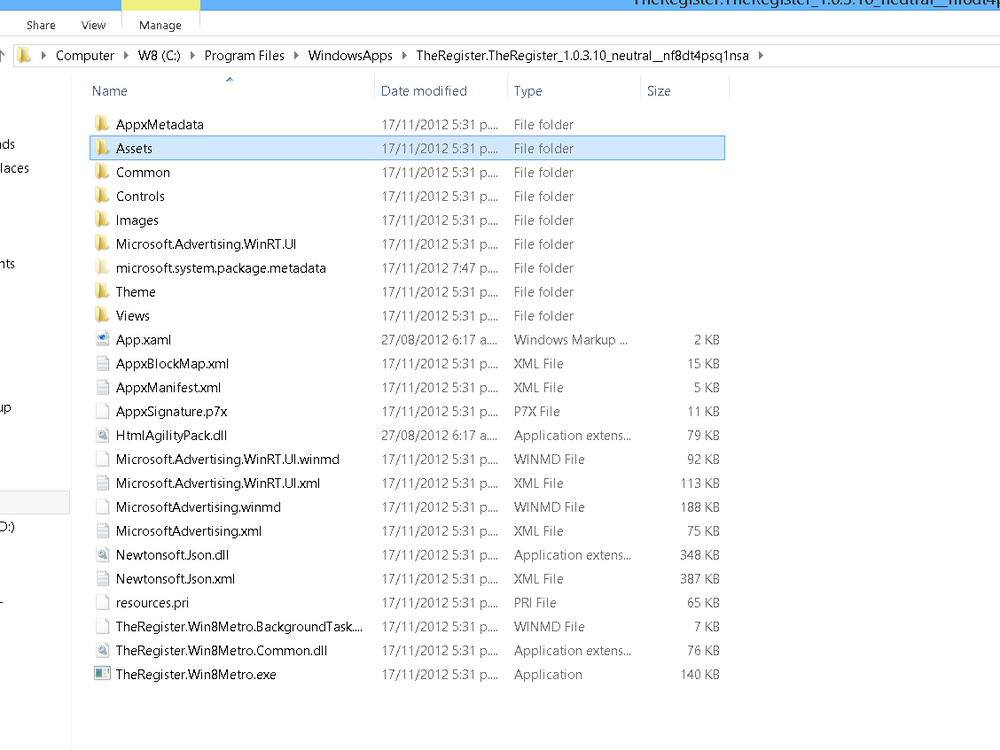Screen dimensions: 1000x750
Task: Go to WindowsApps in the address path
Action: tap(350, 55)
